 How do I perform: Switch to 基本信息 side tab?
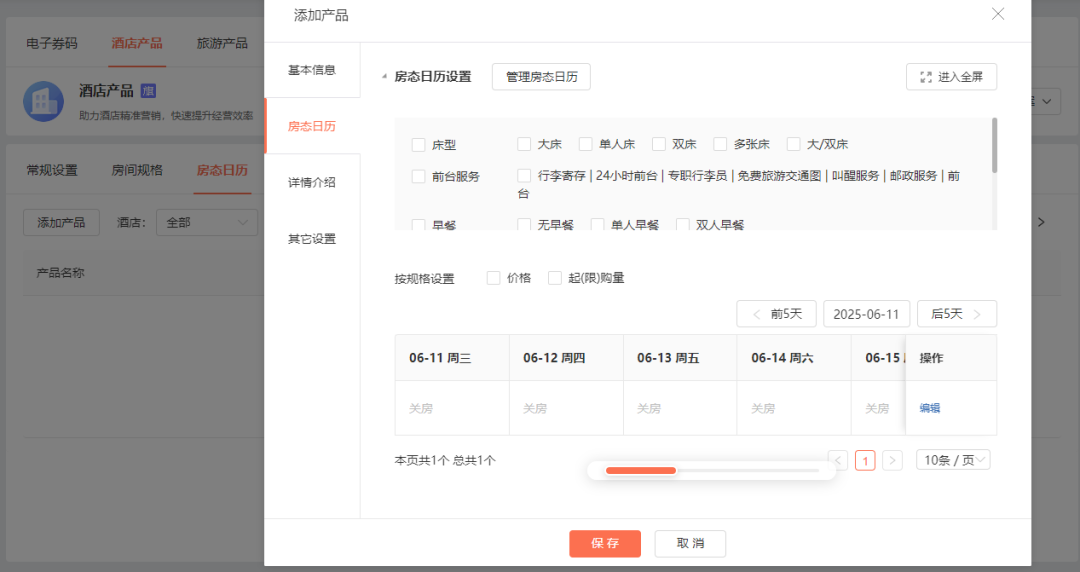[312, 70]
